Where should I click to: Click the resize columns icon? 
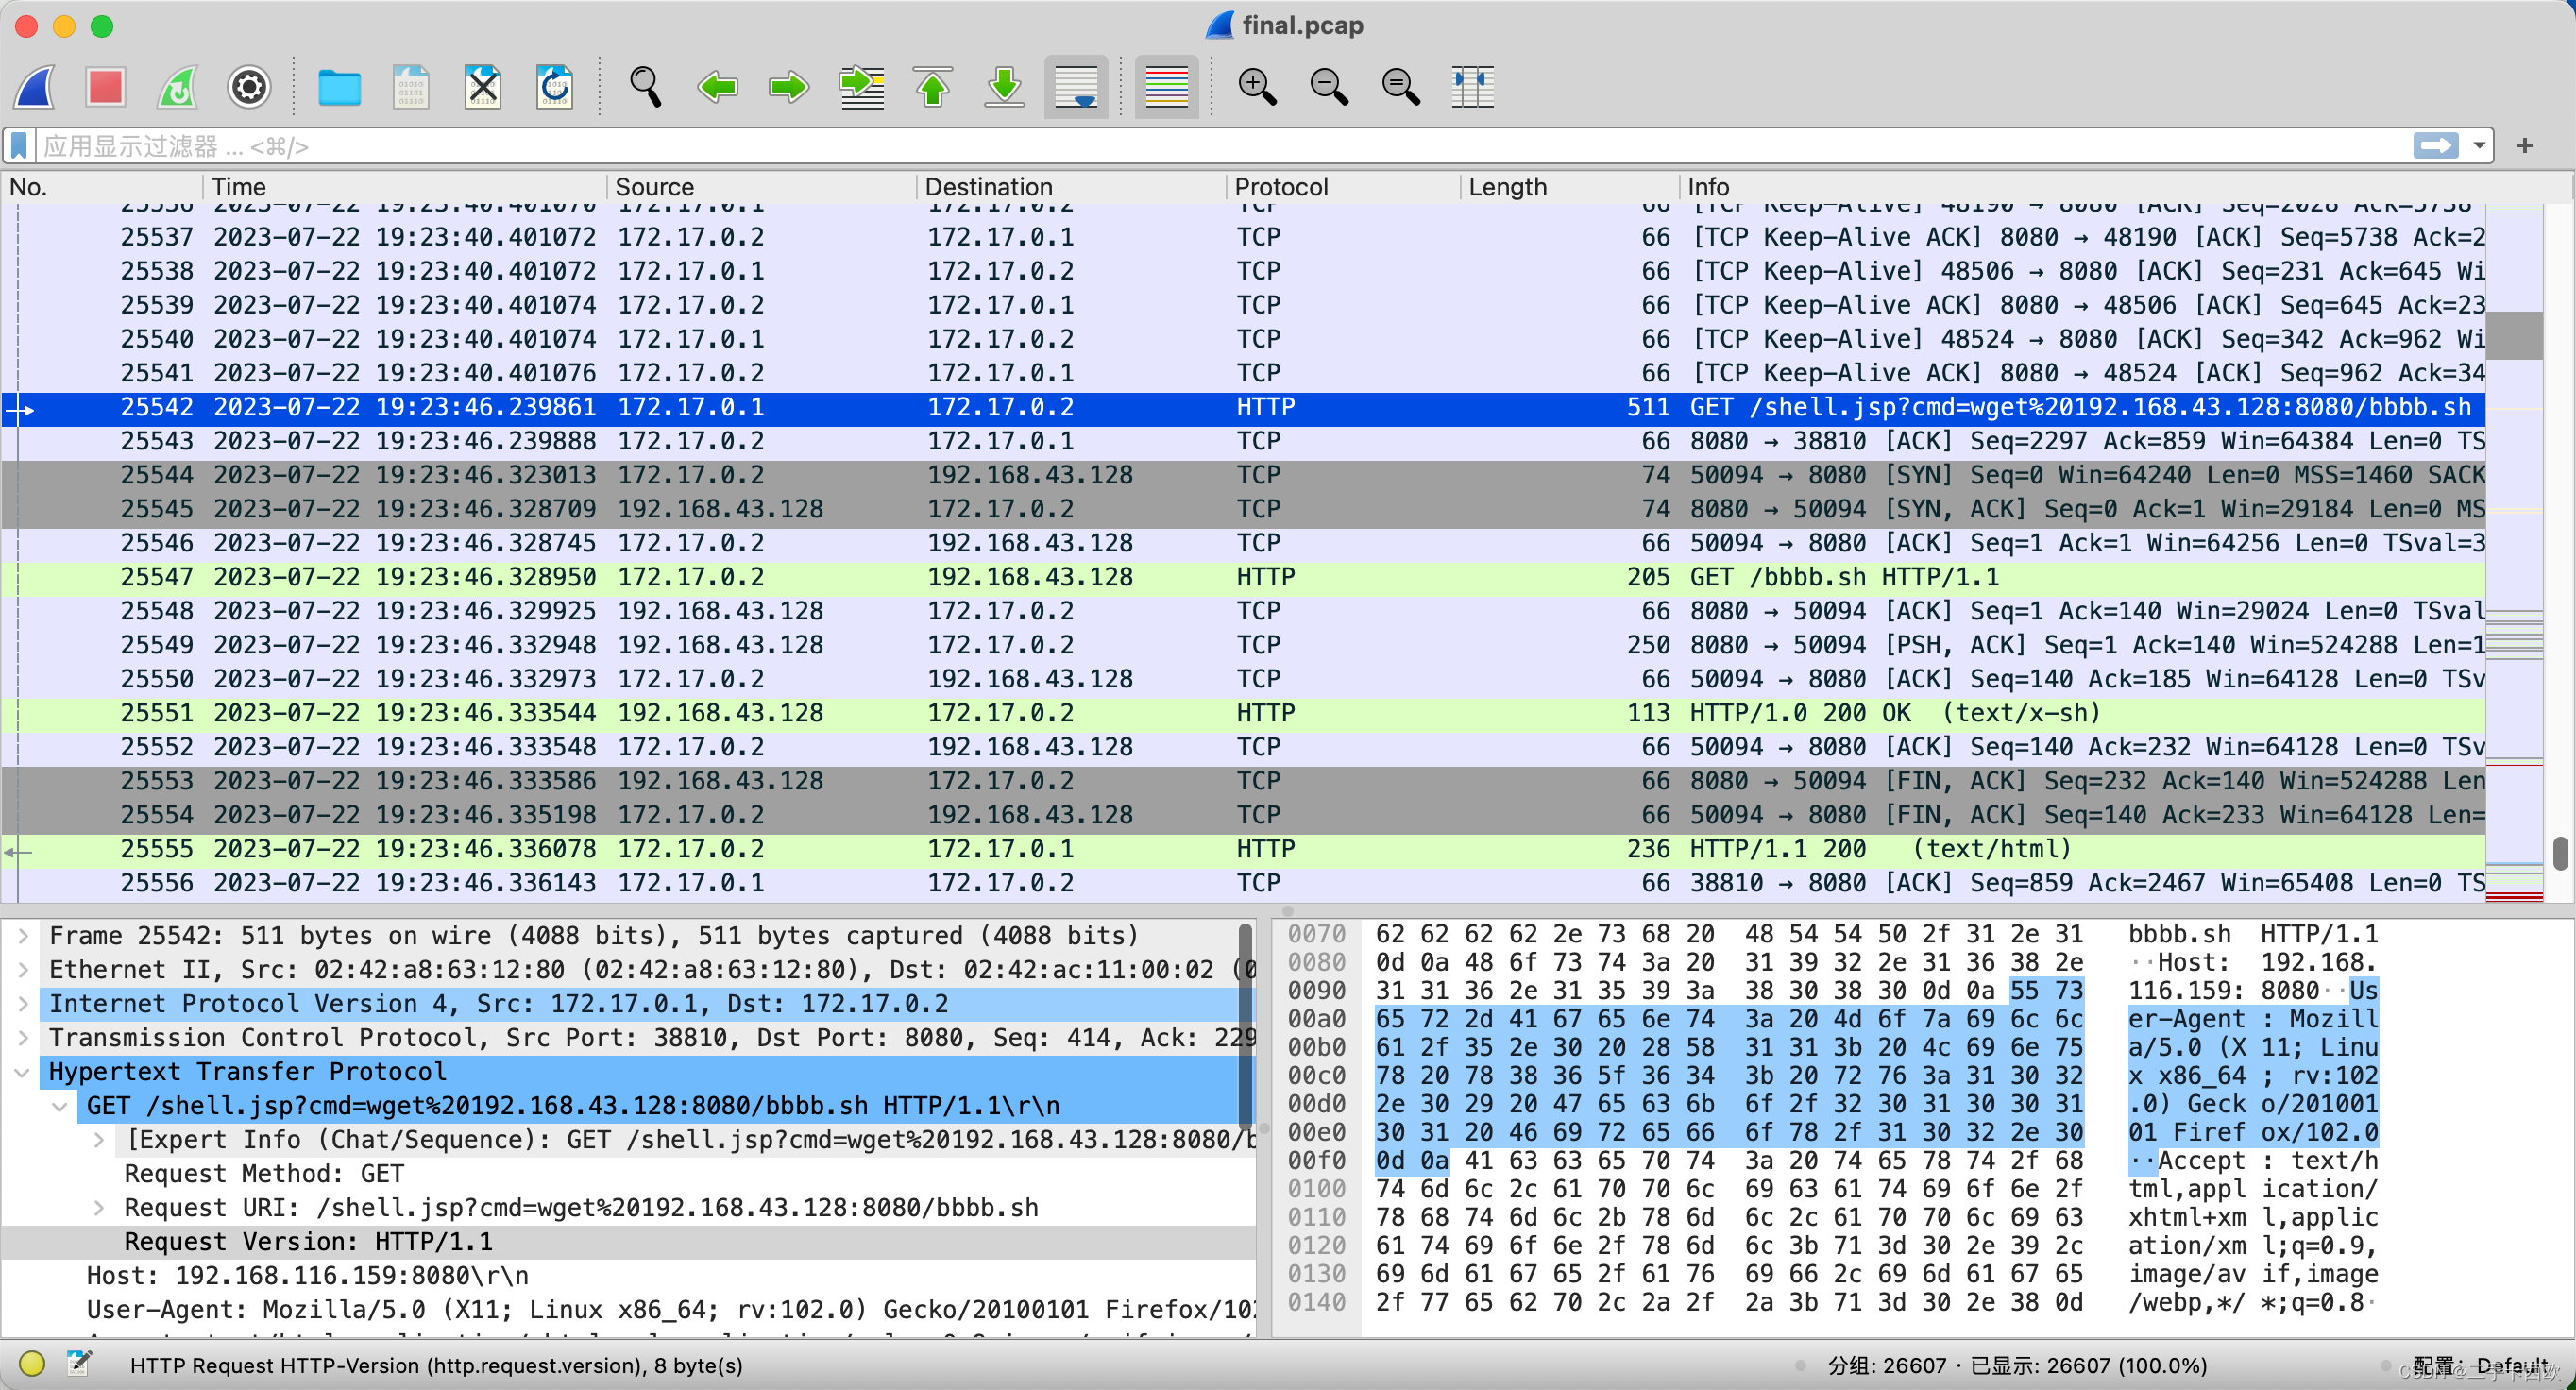click(1472, 87)
